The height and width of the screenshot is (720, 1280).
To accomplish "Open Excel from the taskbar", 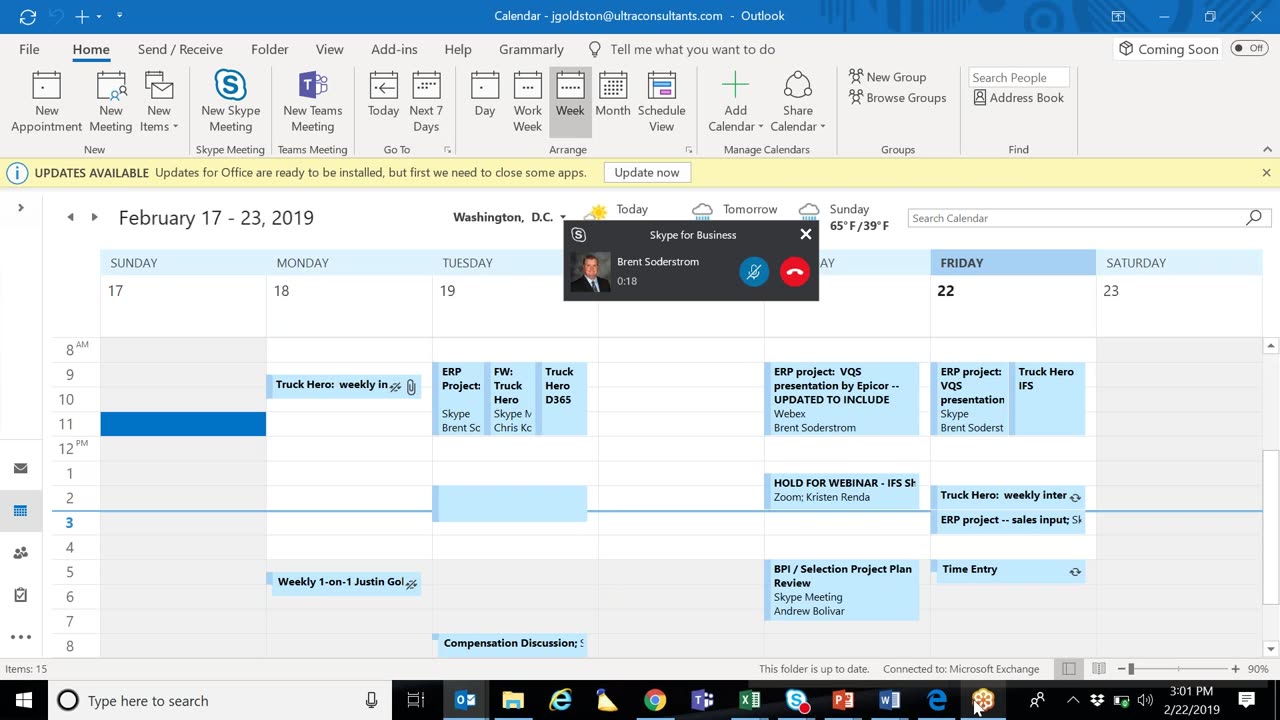I will point(749,700).
